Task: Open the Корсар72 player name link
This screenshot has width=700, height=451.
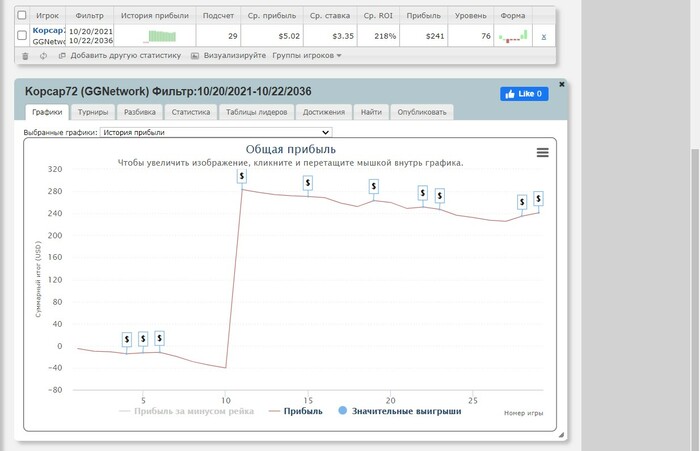Action: (x=48, y=30)
